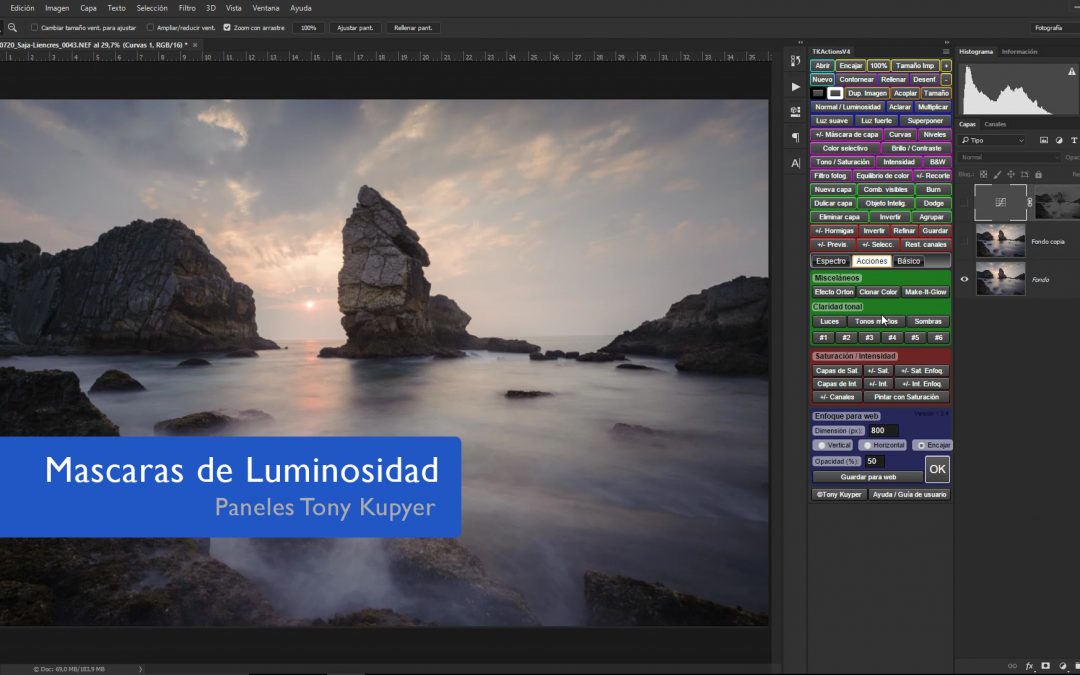Switch to the Canales tab

tap(995, 125)
